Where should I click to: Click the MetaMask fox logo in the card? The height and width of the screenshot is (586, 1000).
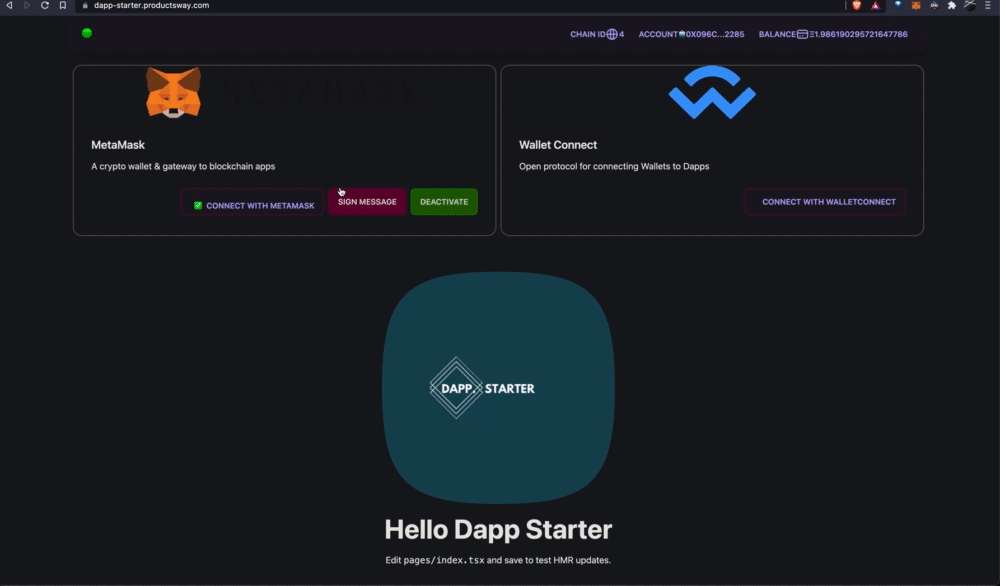(x=173, y=92)
